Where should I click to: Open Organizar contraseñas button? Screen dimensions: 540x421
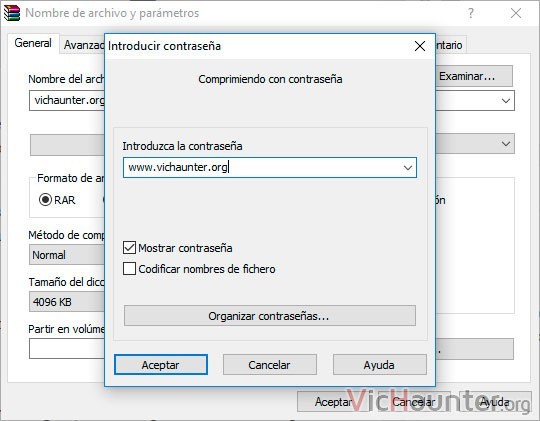coord(270,316)
